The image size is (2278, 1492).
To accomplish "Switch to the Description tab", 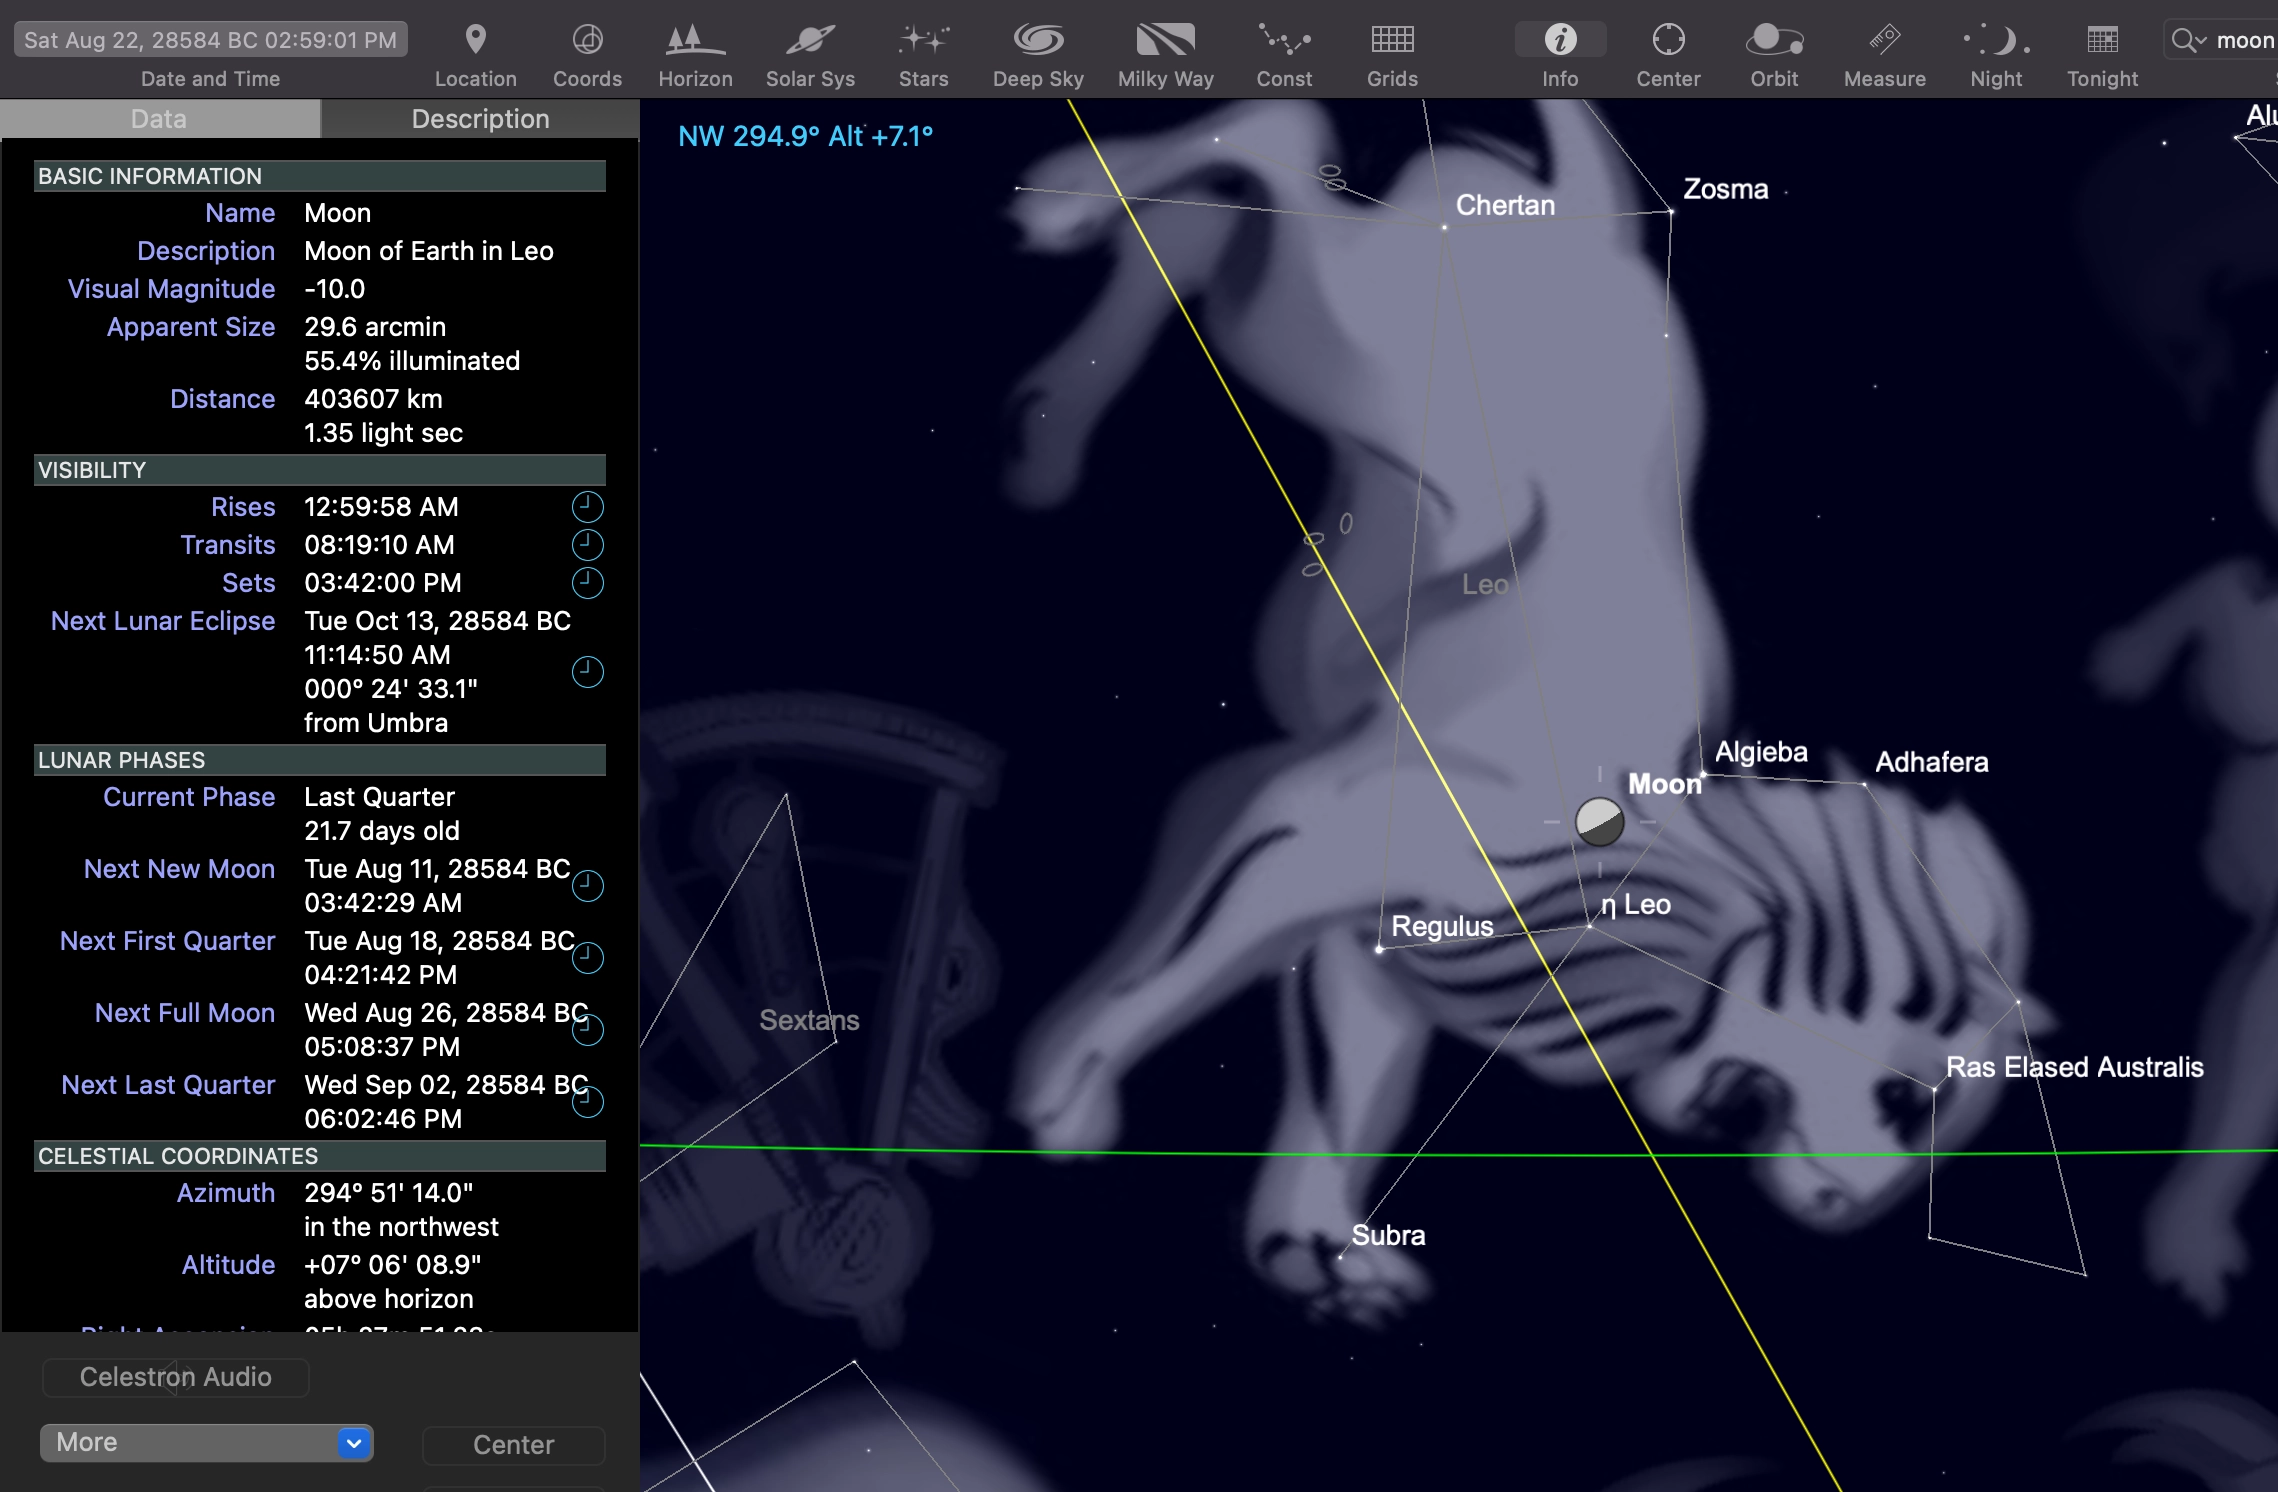I will pyautogui.click(x=480, y=119).
